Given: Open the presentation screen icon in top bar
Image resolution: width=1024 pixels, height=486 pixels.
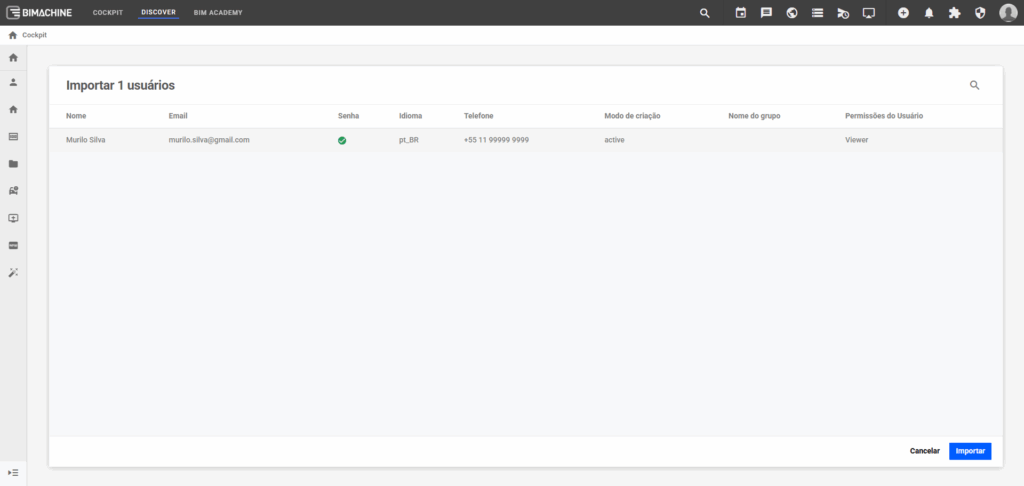Looking at the screenshot, I should click(x=868, y=13).
